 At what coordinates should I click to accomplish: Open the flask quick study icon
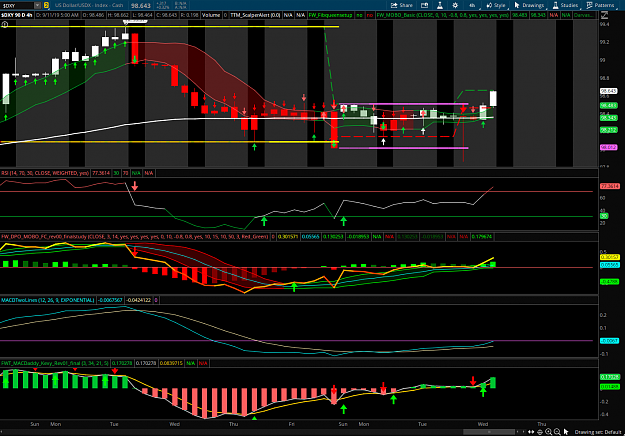pos(440,5)
